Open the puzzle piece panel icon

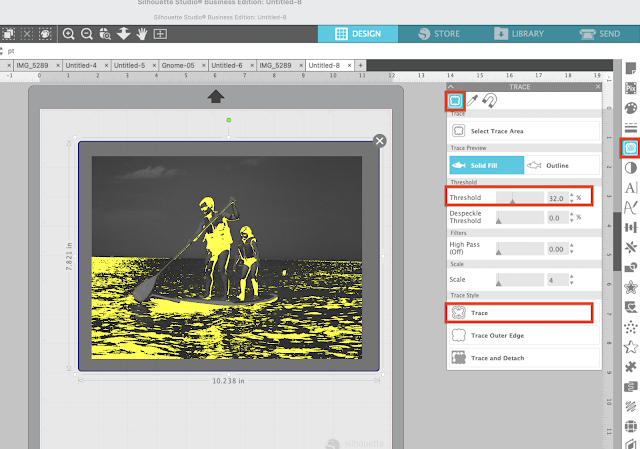[x=631, y=367]
